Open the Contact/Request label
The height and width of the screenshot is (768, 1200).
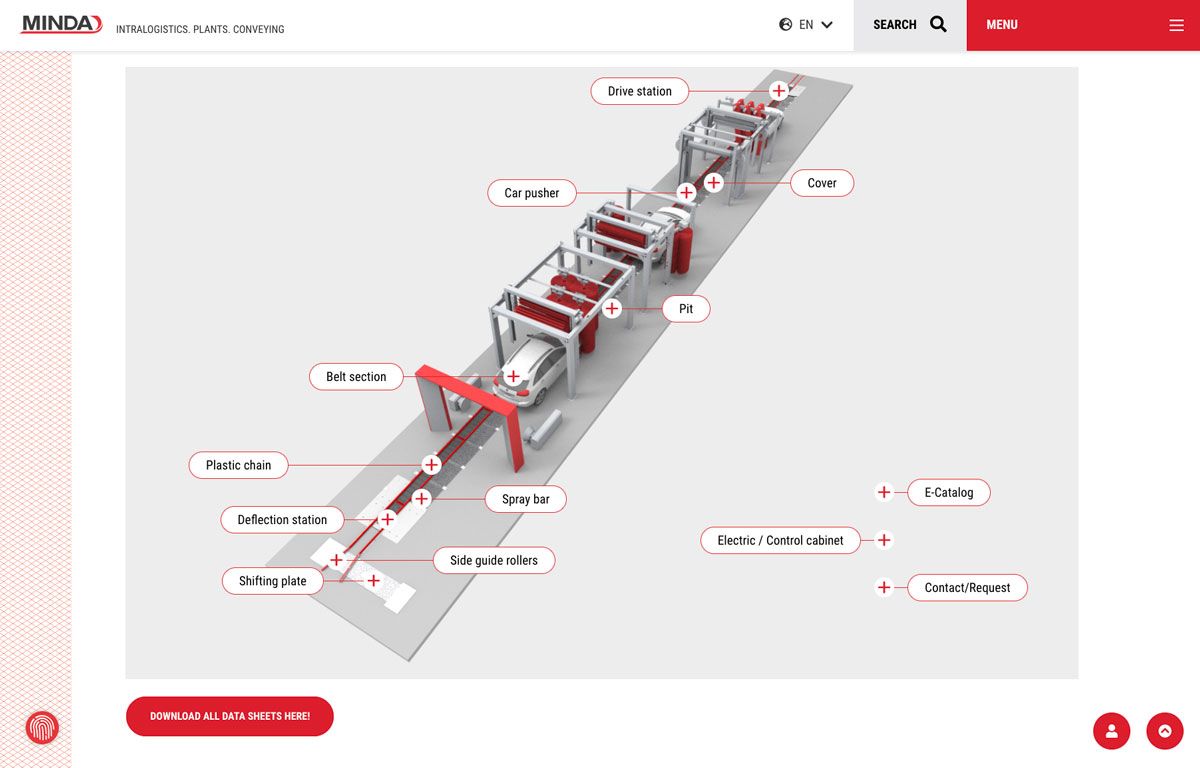coord(967,588)
